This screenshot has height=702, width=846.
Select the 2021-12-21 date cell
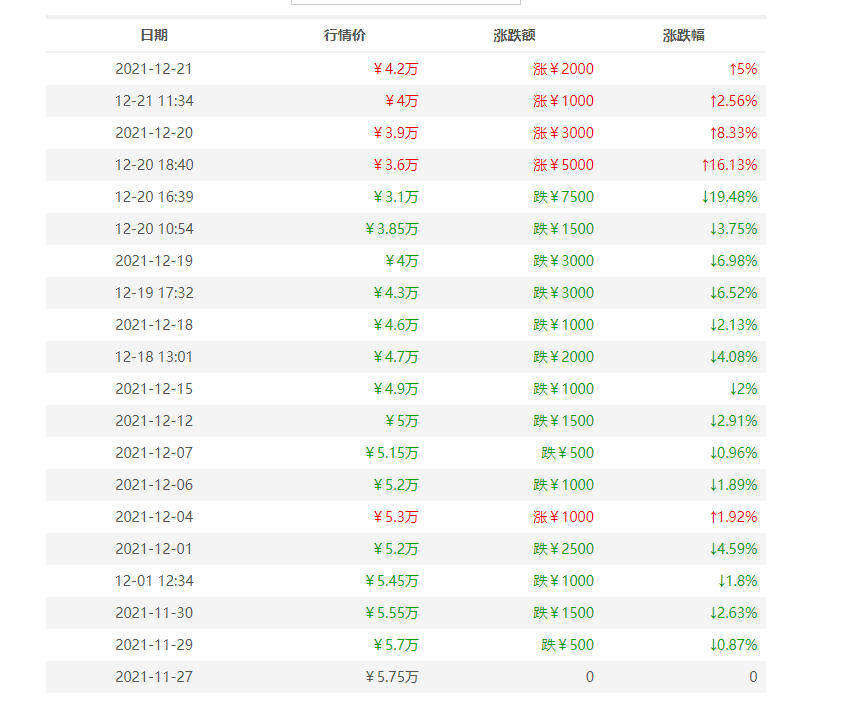tap(154, 69)
